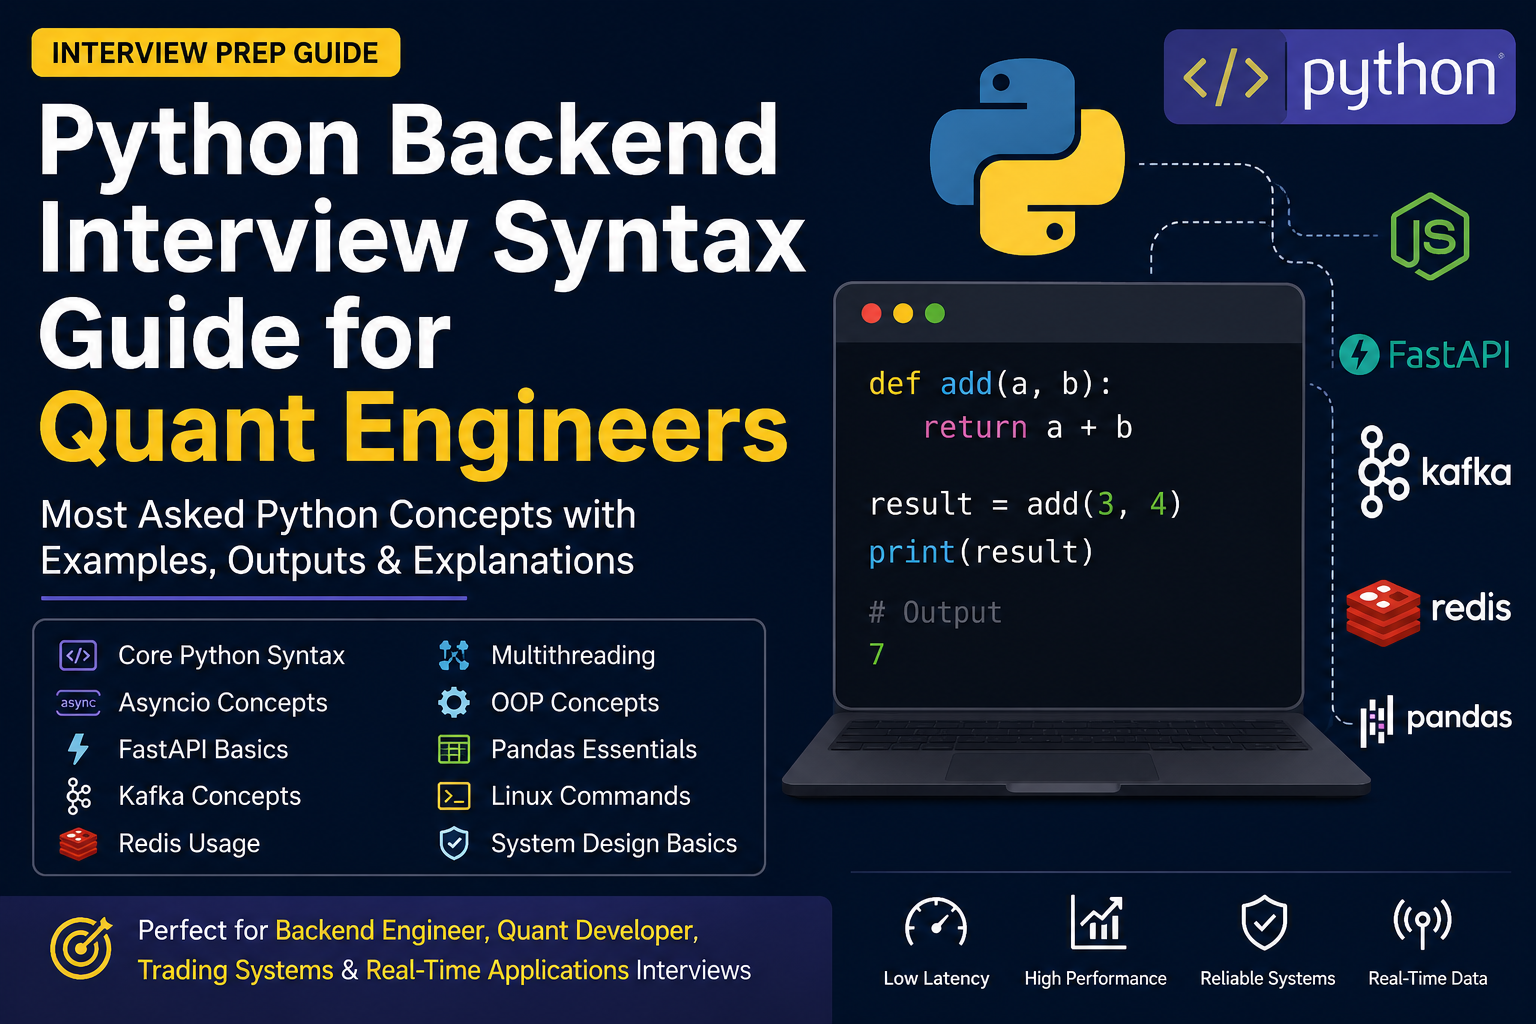Click the yellow target icon in bottom banner

(82, 947)
